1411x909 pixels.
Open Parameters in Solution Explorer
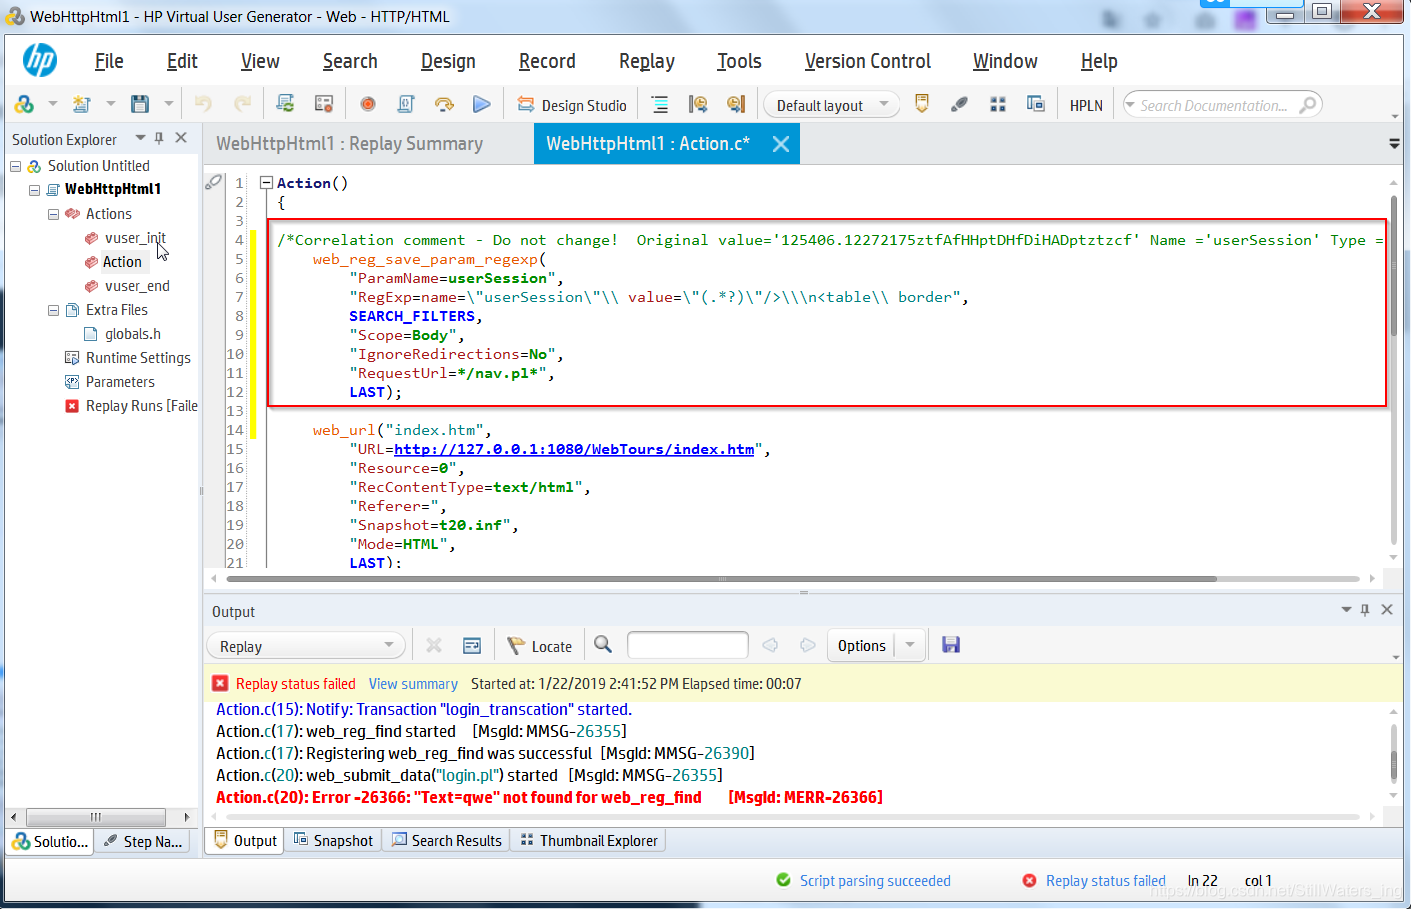pos(120,382)
